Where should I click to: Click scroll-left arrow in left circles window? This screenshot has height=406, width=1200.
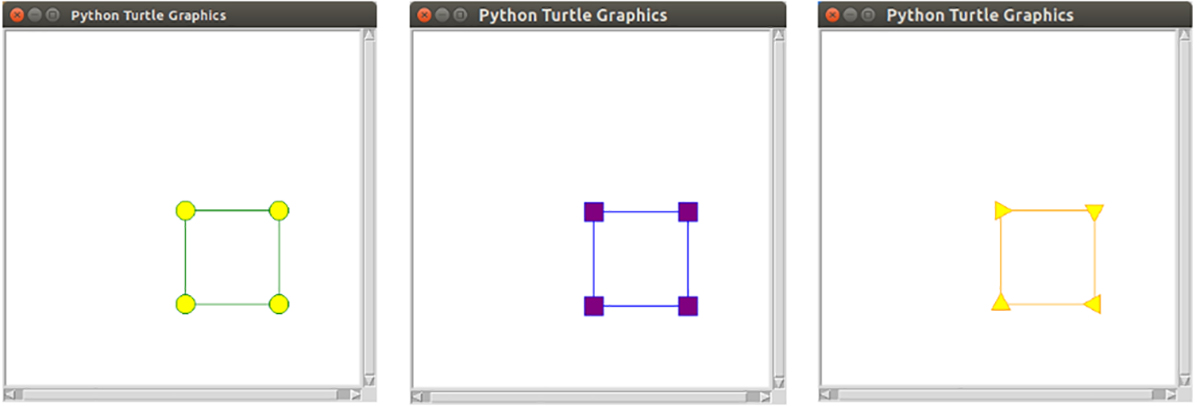click(x=12, y=394)
